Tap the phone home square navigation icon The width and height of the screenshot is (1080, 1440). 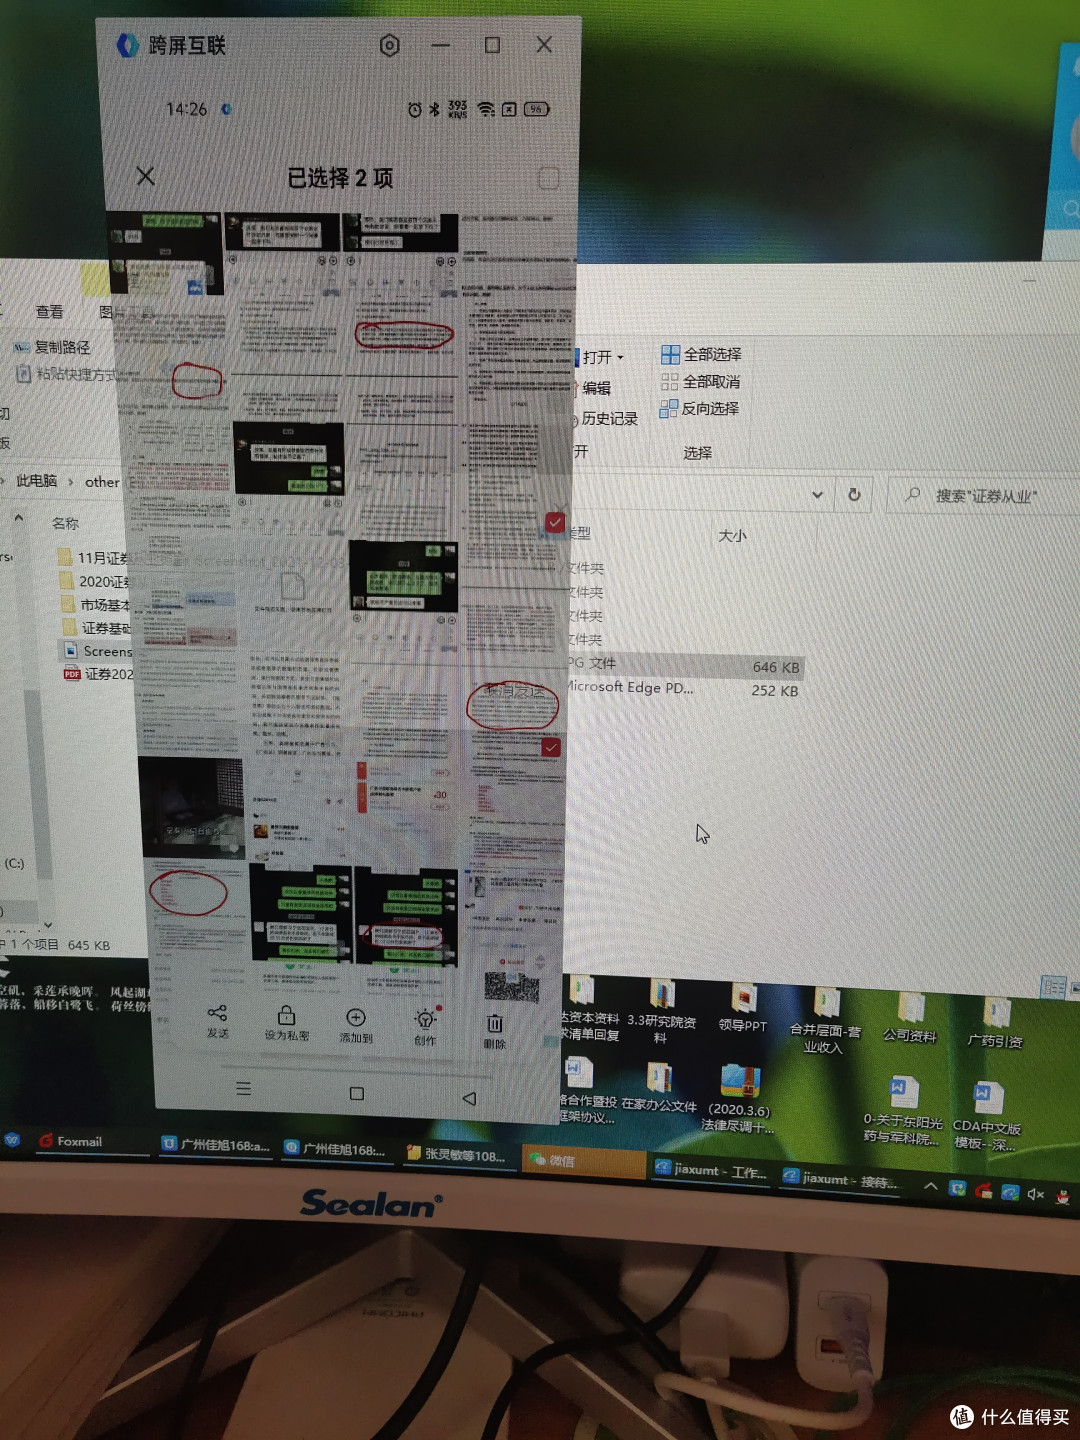click(x=357, y=1093)
